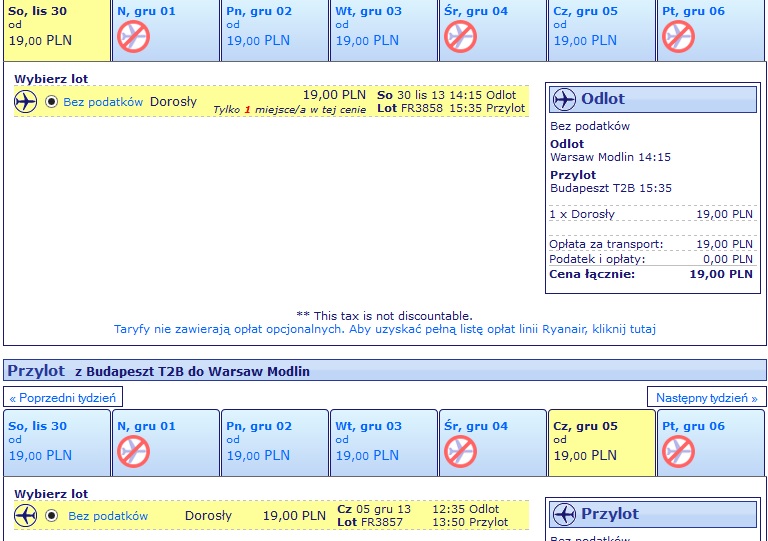The height and width of the screenshot is (541, 768).
Task: Click the Śr, gru 04 outbound date tab
Action: pyautogui.click(x=493, y=30)
